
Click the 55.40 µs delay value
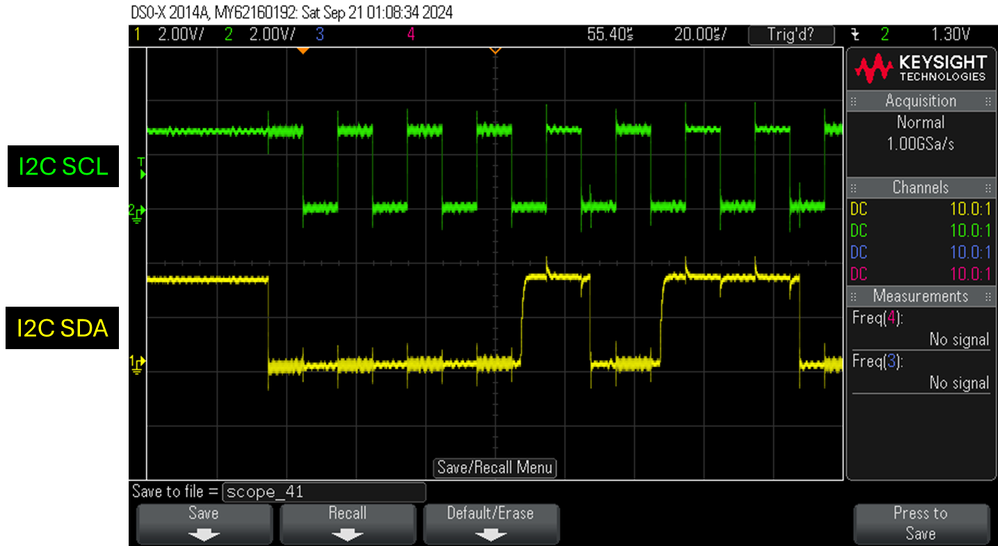(610, 34)
